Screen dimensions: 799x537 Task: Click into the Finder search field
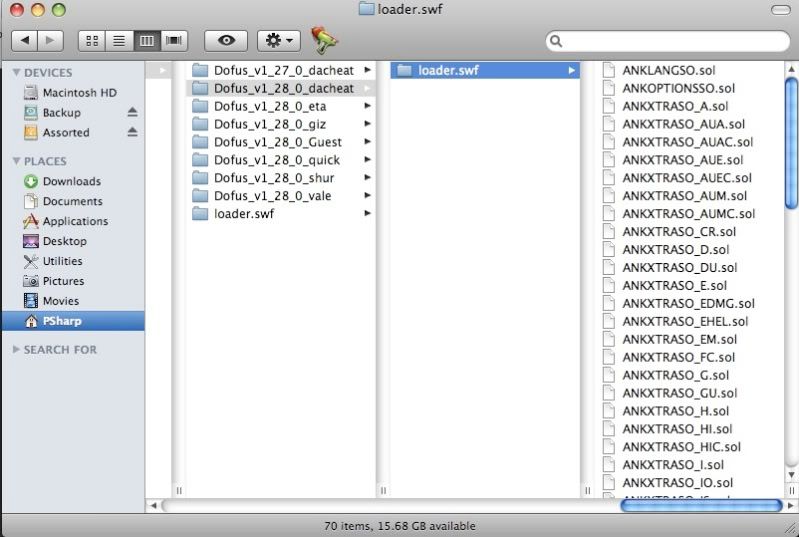668,41
